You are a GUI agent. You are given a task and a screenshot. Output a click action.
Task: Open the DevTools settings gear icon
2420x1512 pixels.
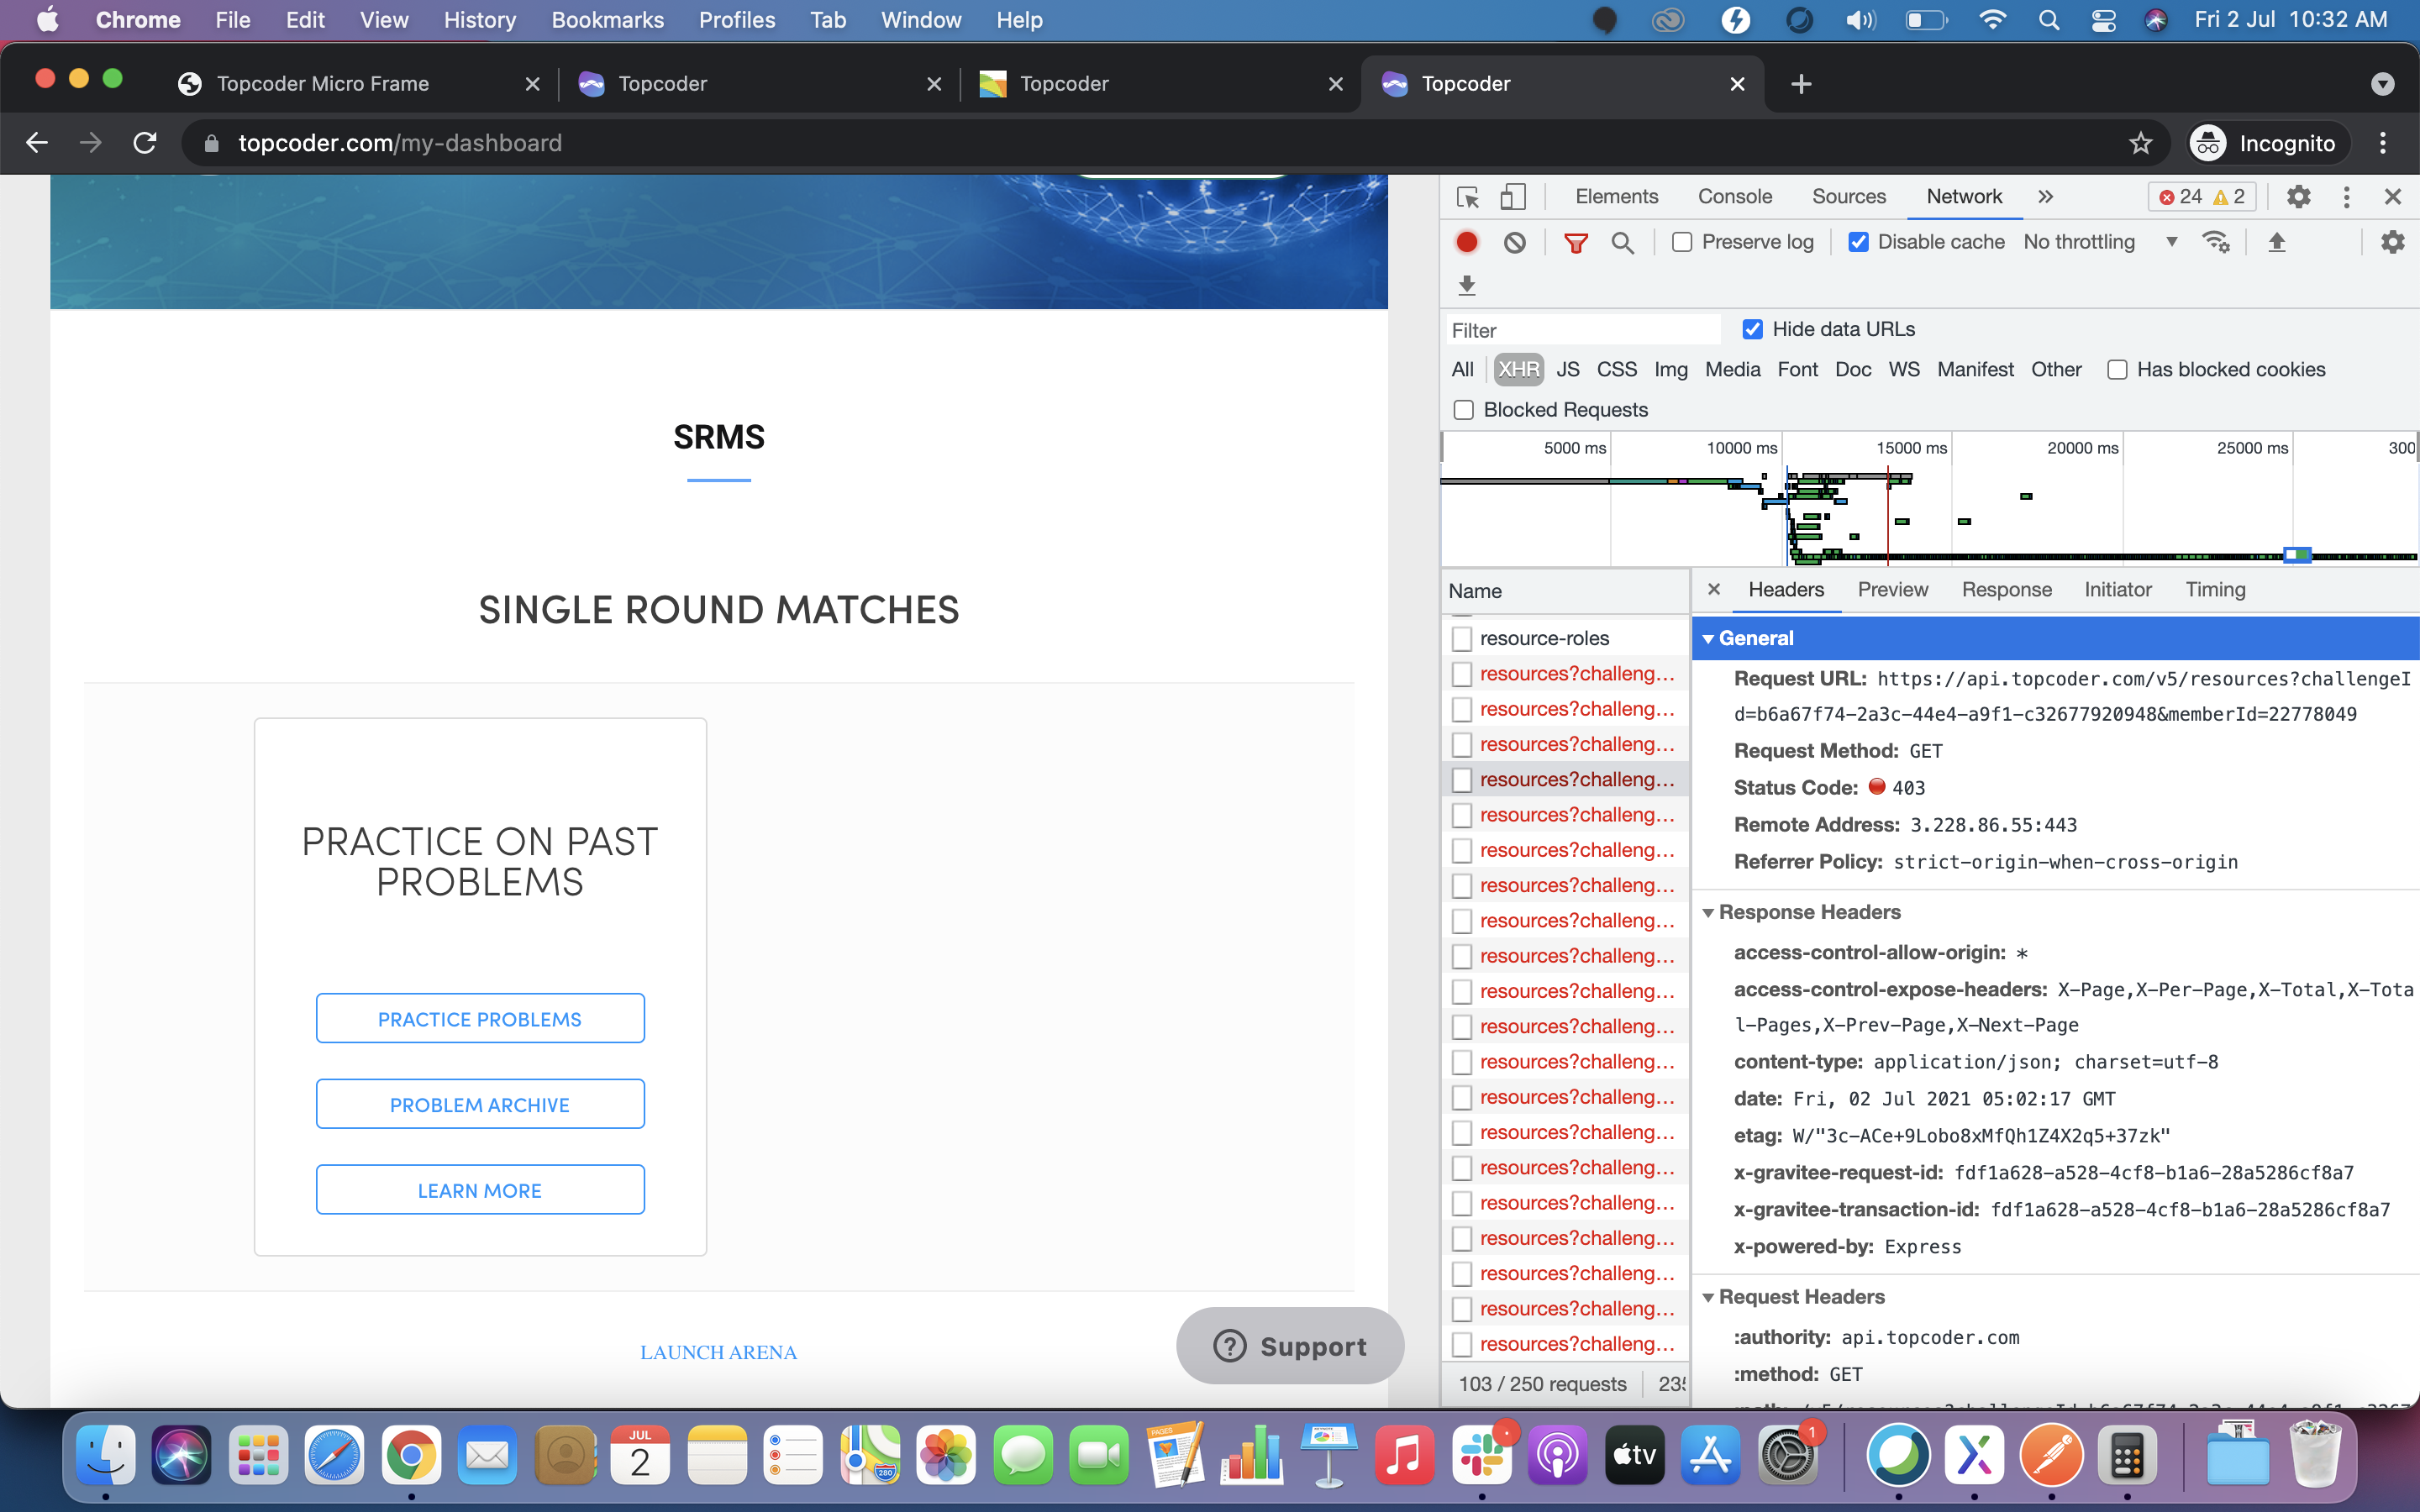[x=2298, y=197]
